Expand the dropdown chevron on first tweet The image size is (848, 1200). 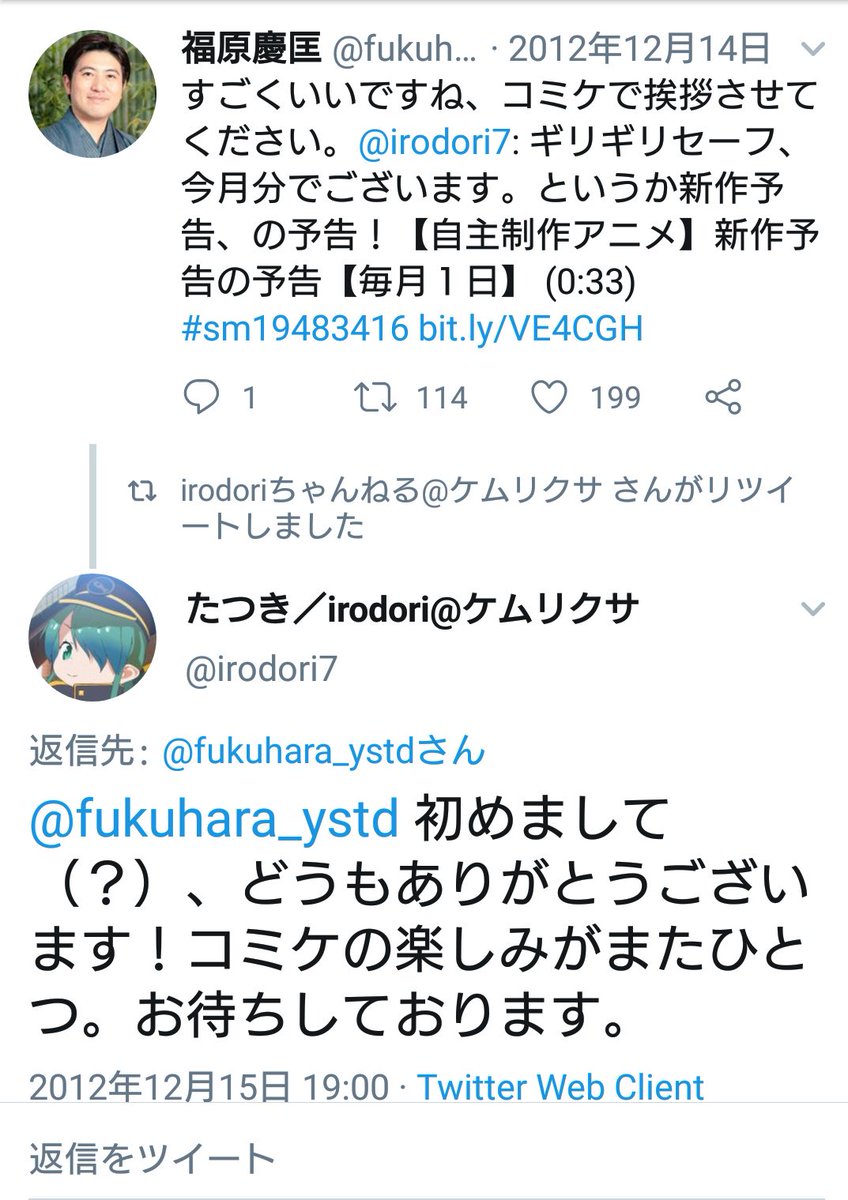click(x=815, y=48)
